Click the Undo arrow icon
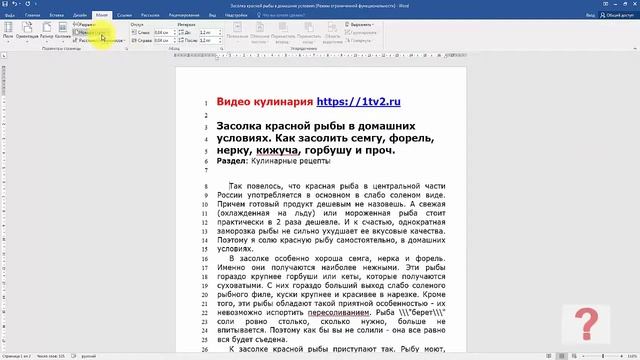This screenshot has height=360, width=640. tap(15, 4)
